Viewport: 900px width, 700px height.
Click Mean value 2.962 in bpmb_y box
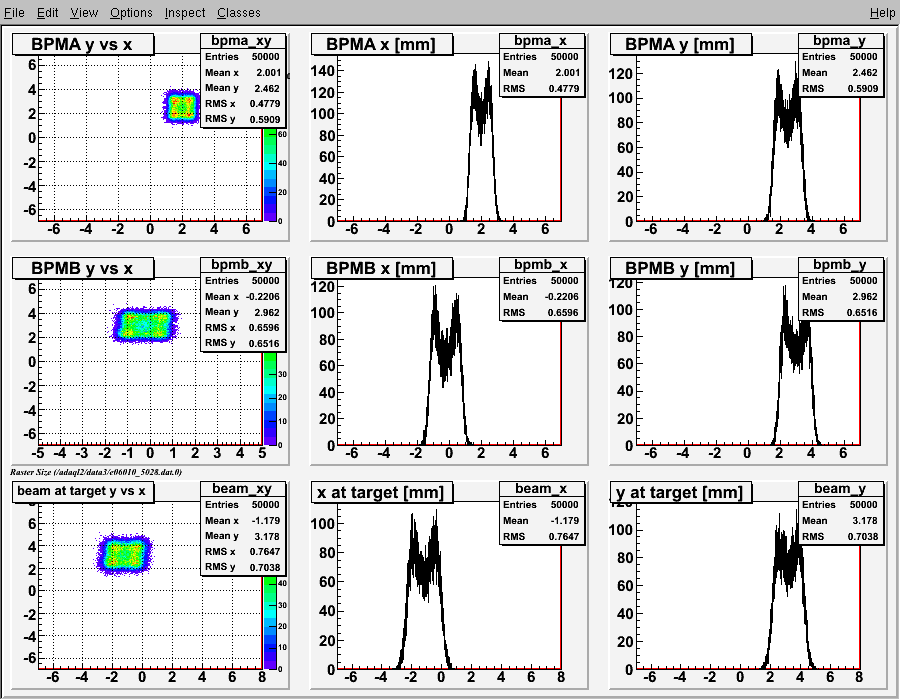[x=865, y=297]
